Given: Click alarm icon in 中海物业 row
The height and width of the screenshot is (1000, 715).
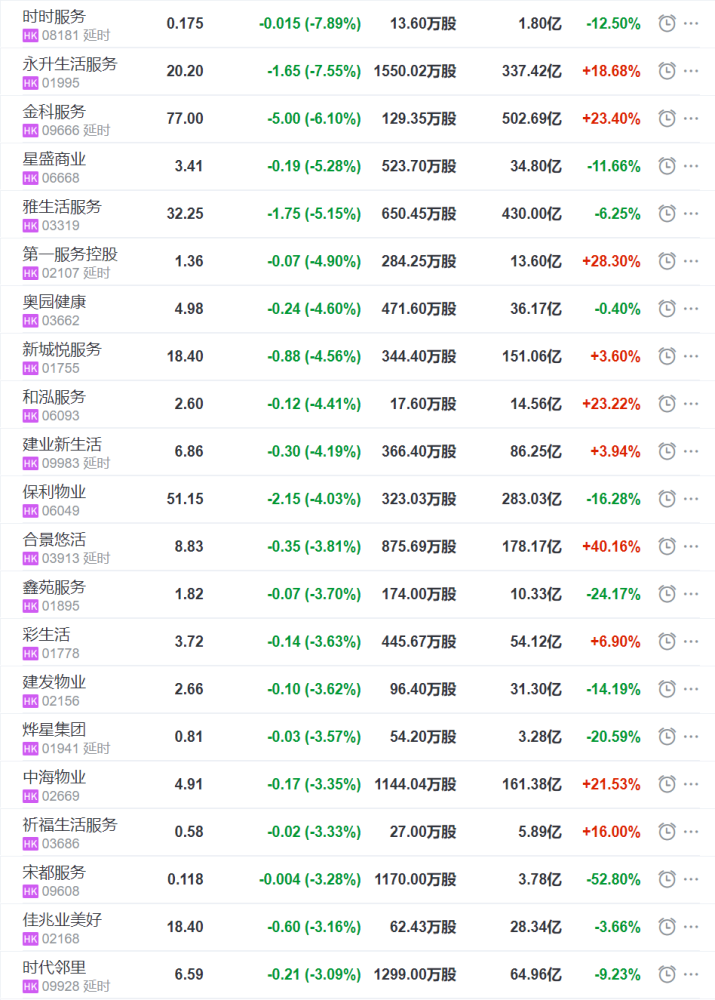Looking at the screenshot, I should [667, 784].
